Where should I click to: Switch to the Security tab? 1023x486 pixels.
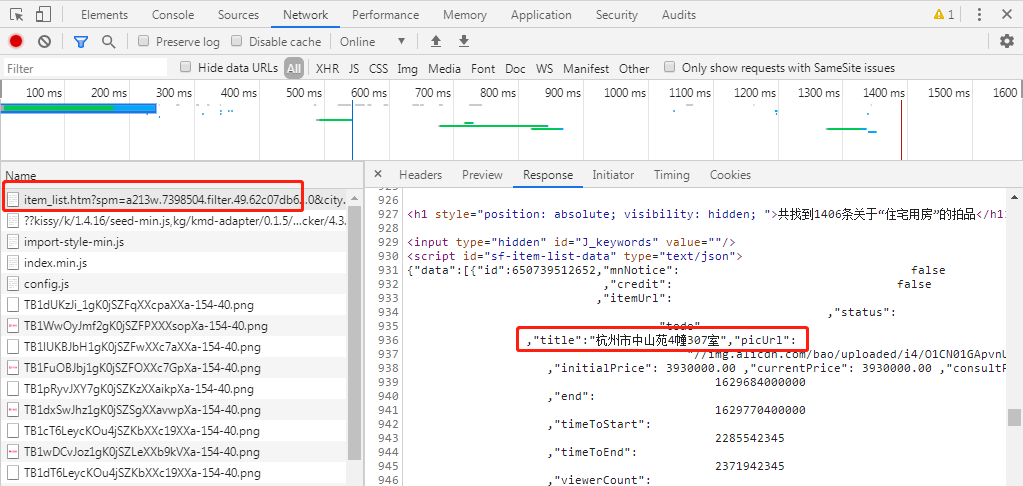(617, 14)
